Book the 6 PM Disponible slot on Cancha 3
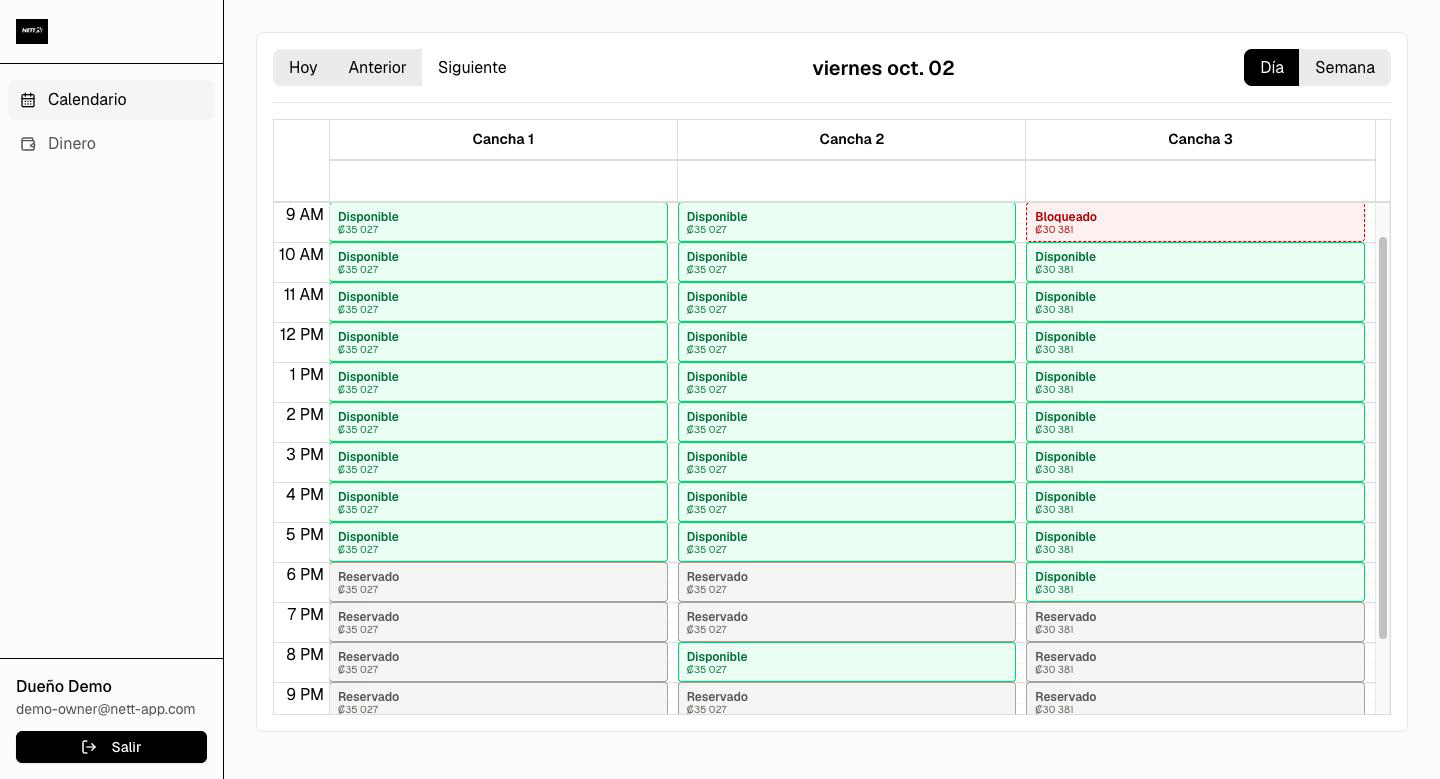The image size is (1440, 779). click(x=1195, y=582)
